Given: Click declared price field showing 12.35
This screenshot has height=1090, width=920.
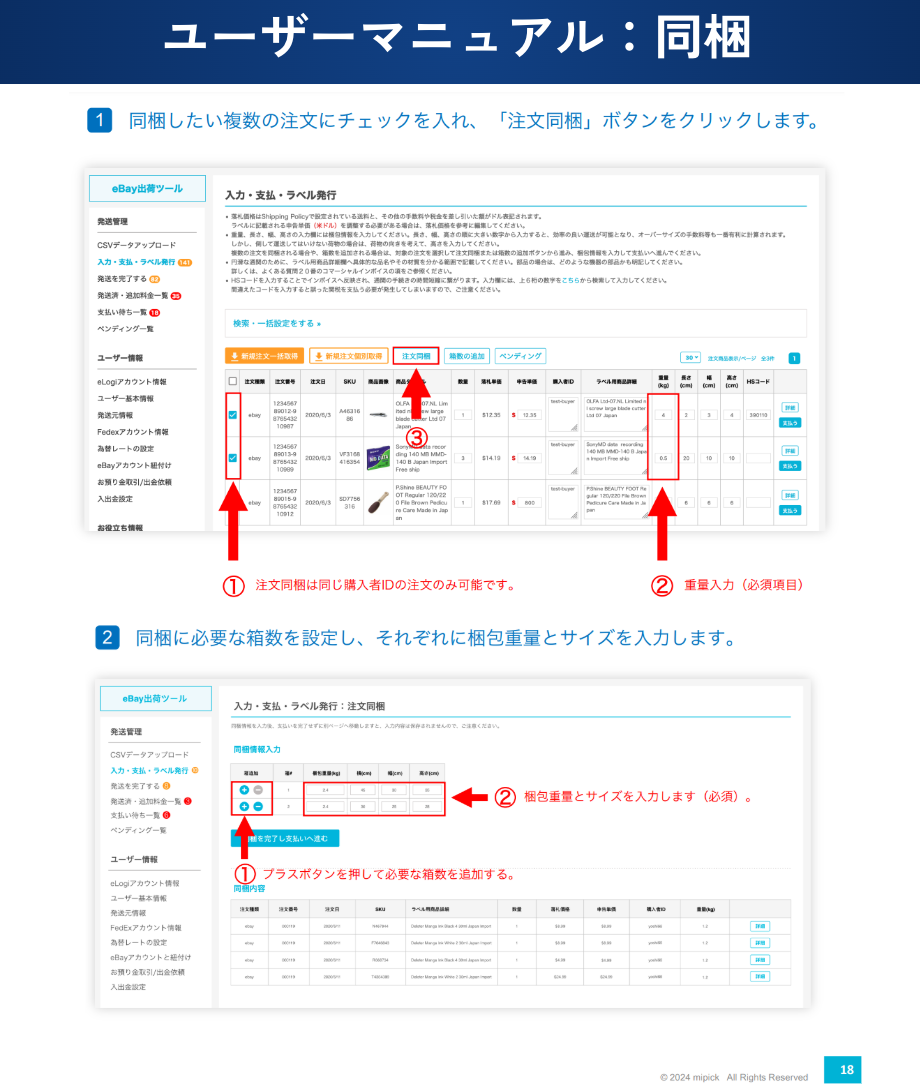Looking at the screenshot, I should click(529, 415).
